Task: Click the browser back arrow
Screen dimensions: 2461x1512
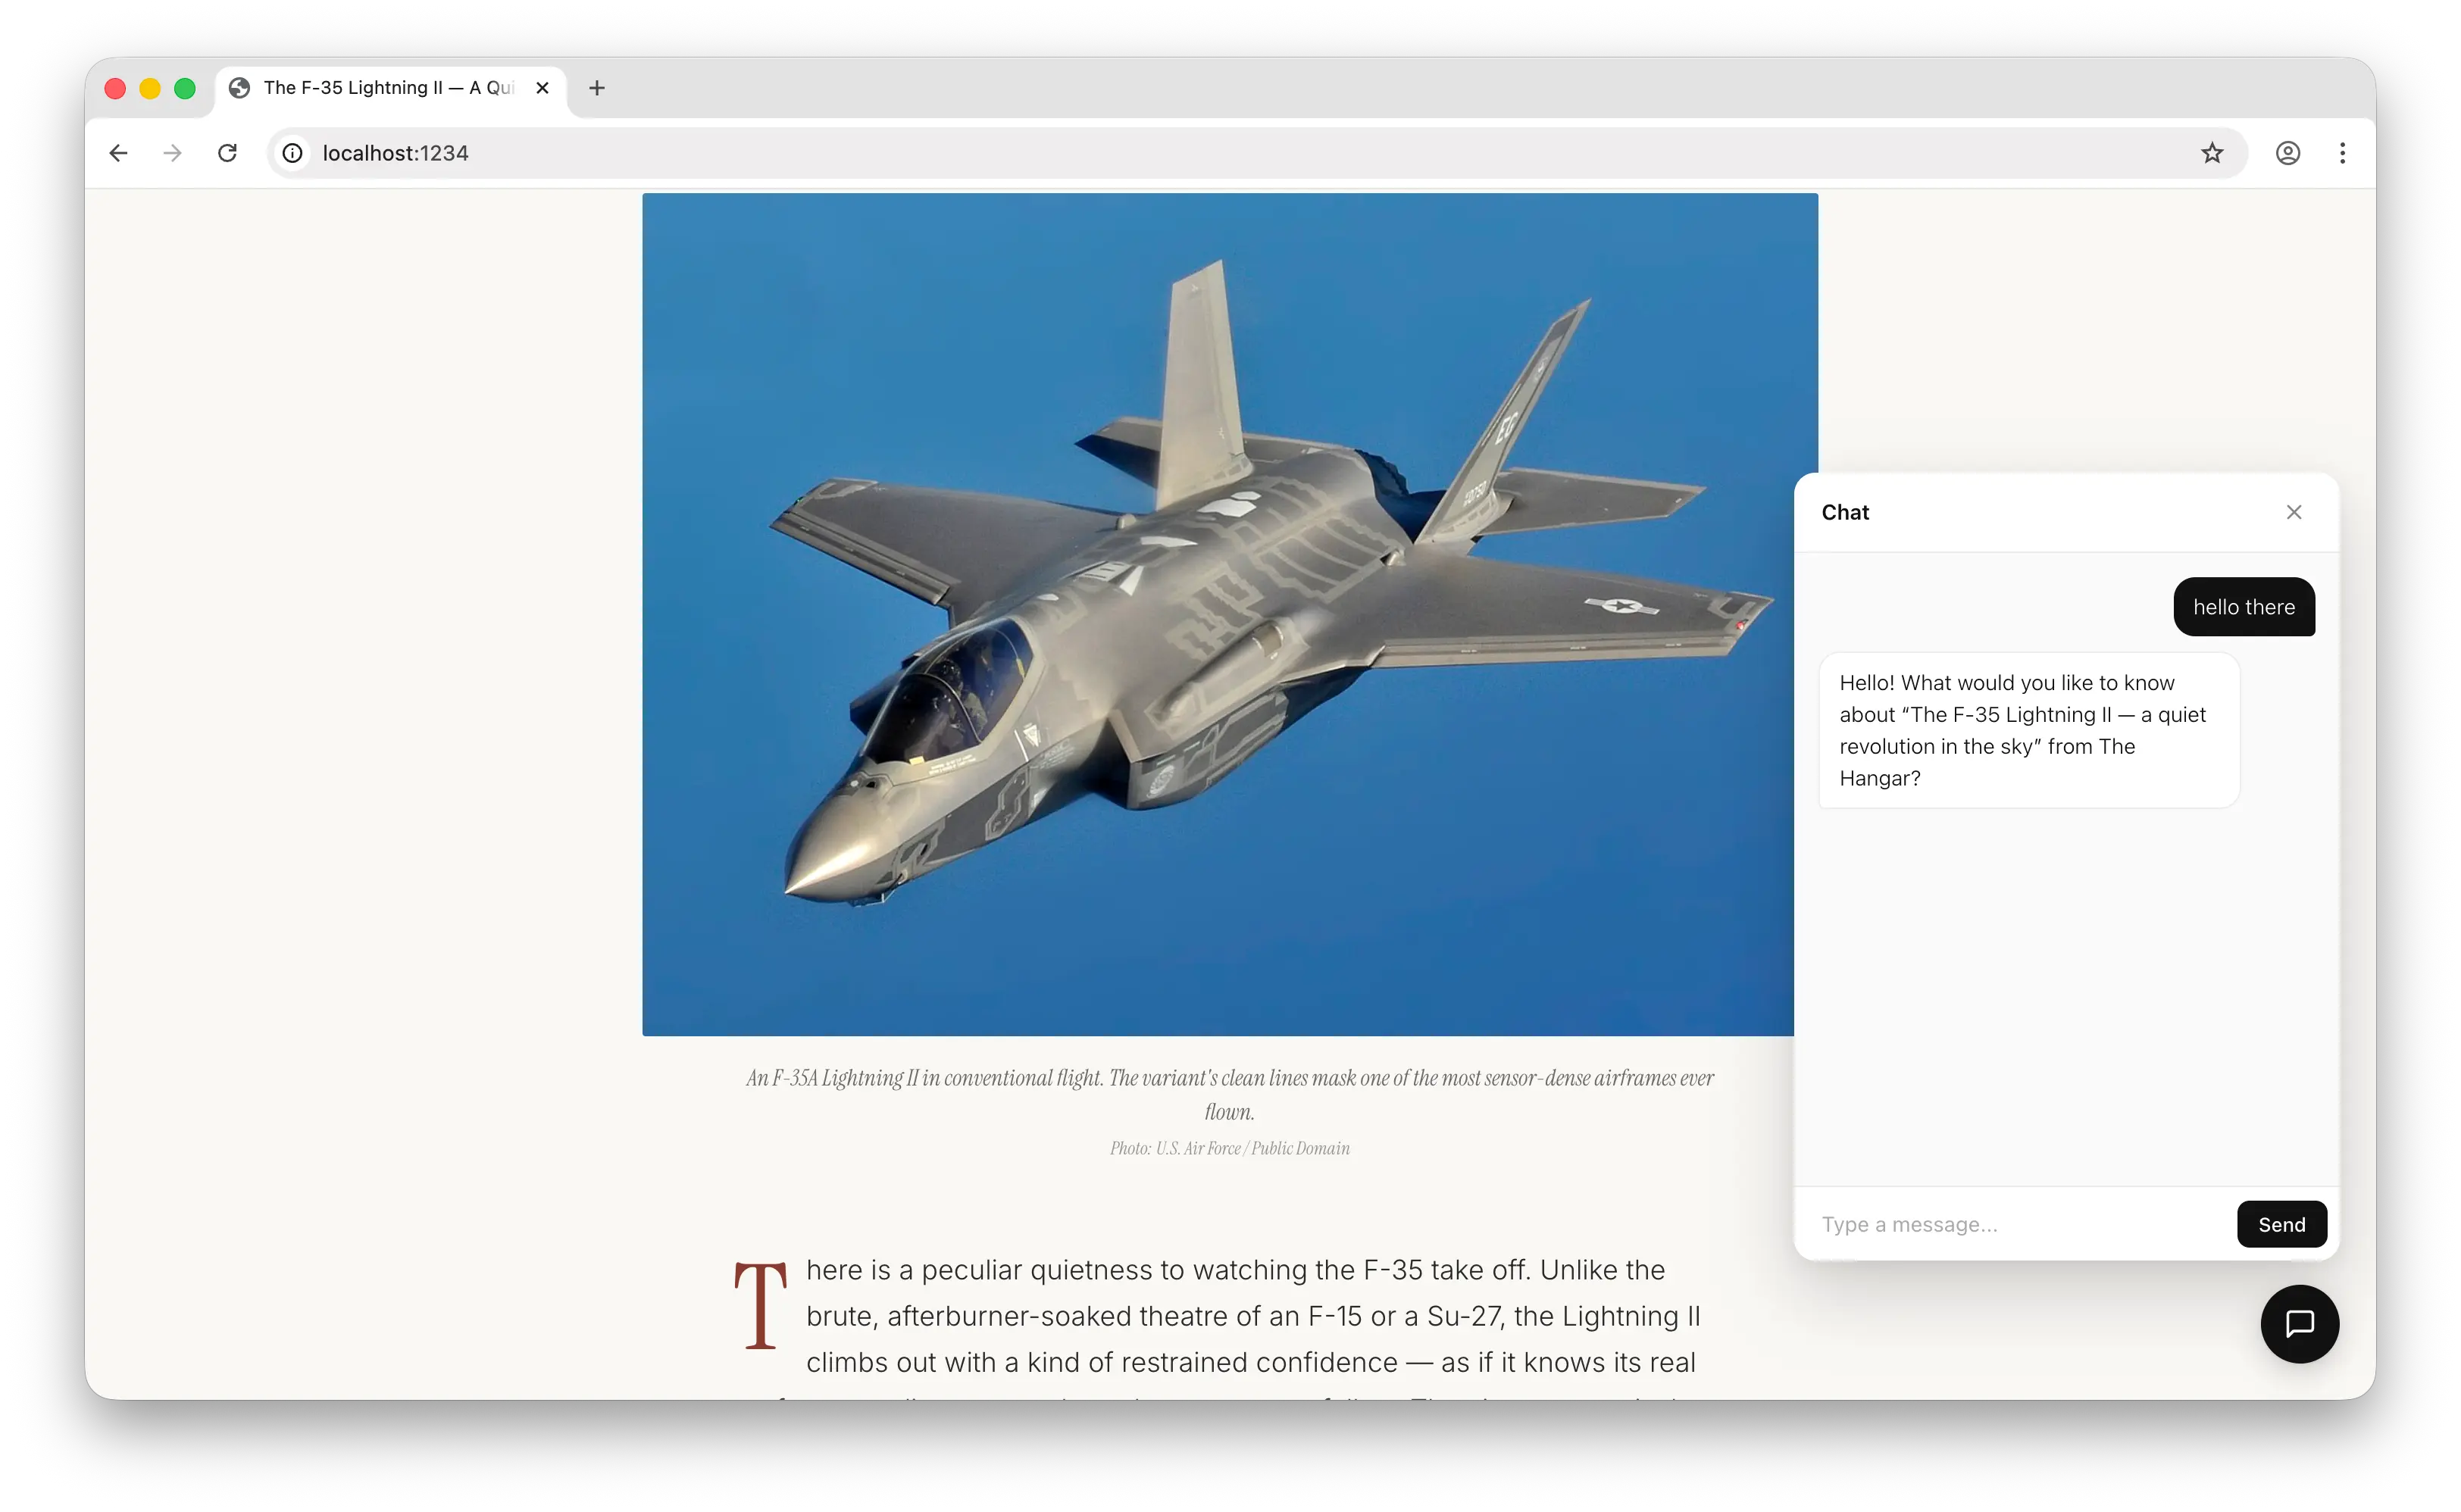Action: (x=118, y=153)
